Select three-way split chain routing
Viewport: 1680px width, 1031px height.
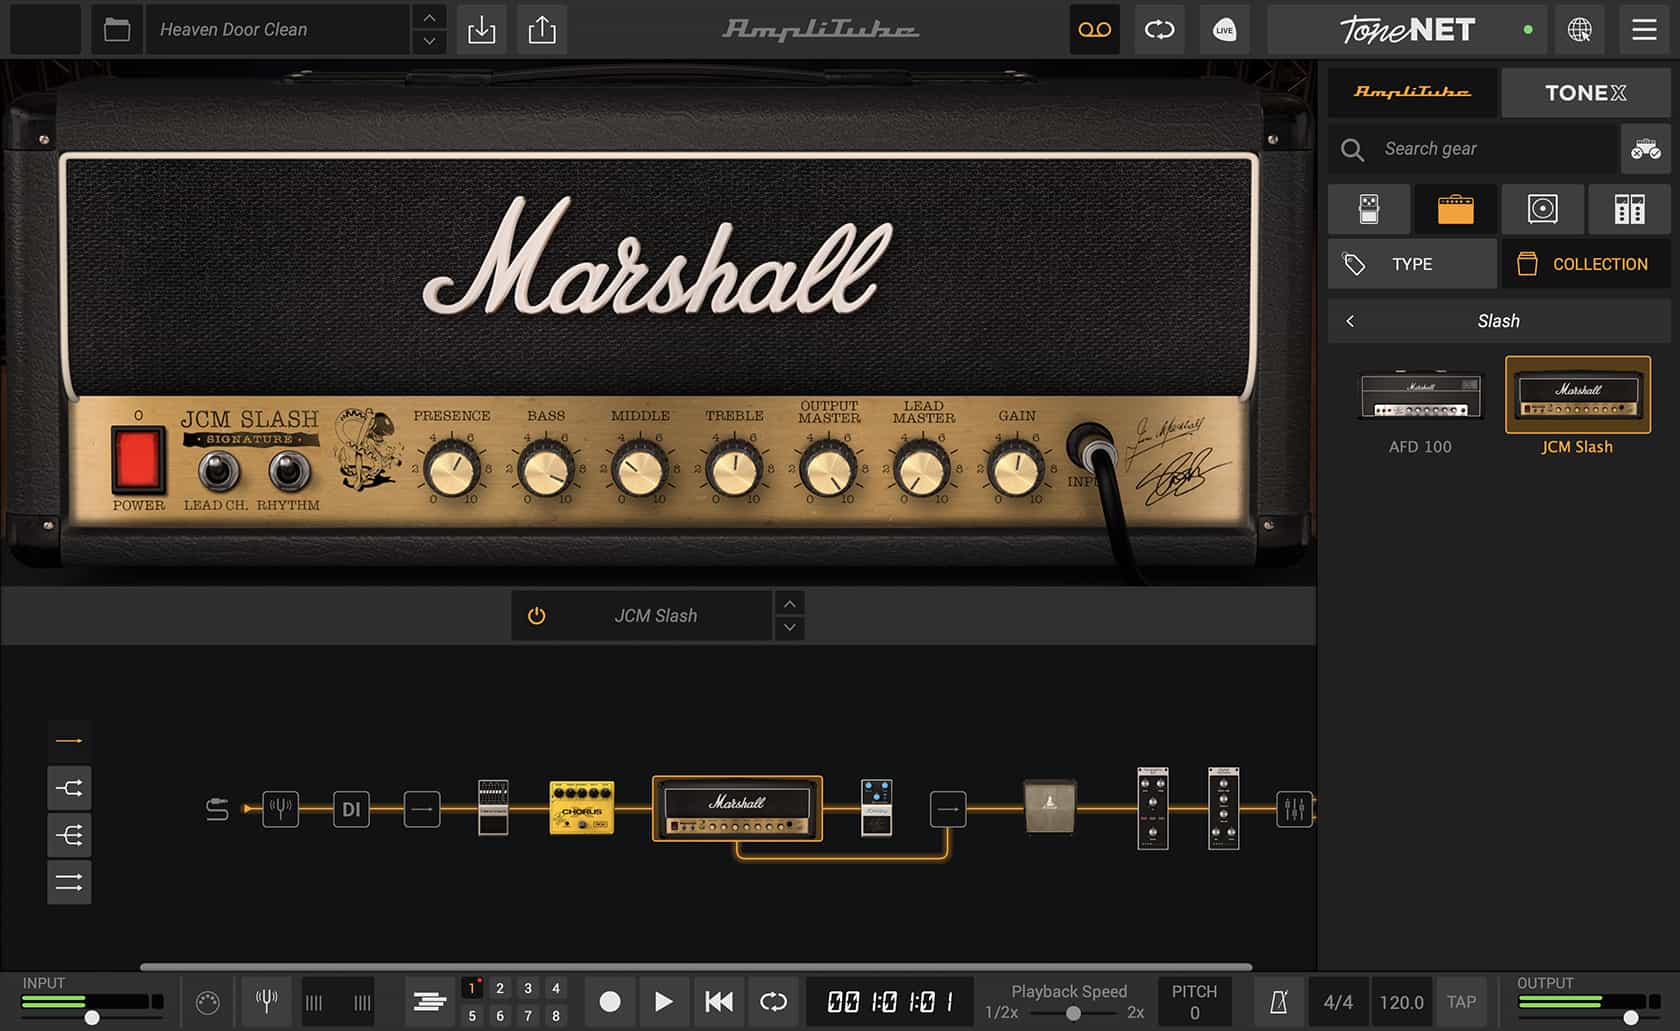69,835
